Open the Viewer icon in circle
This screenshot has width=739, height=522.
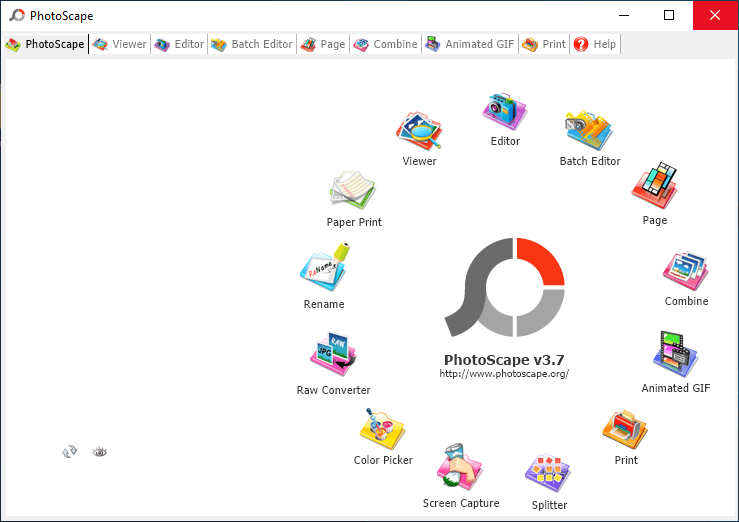419,132
